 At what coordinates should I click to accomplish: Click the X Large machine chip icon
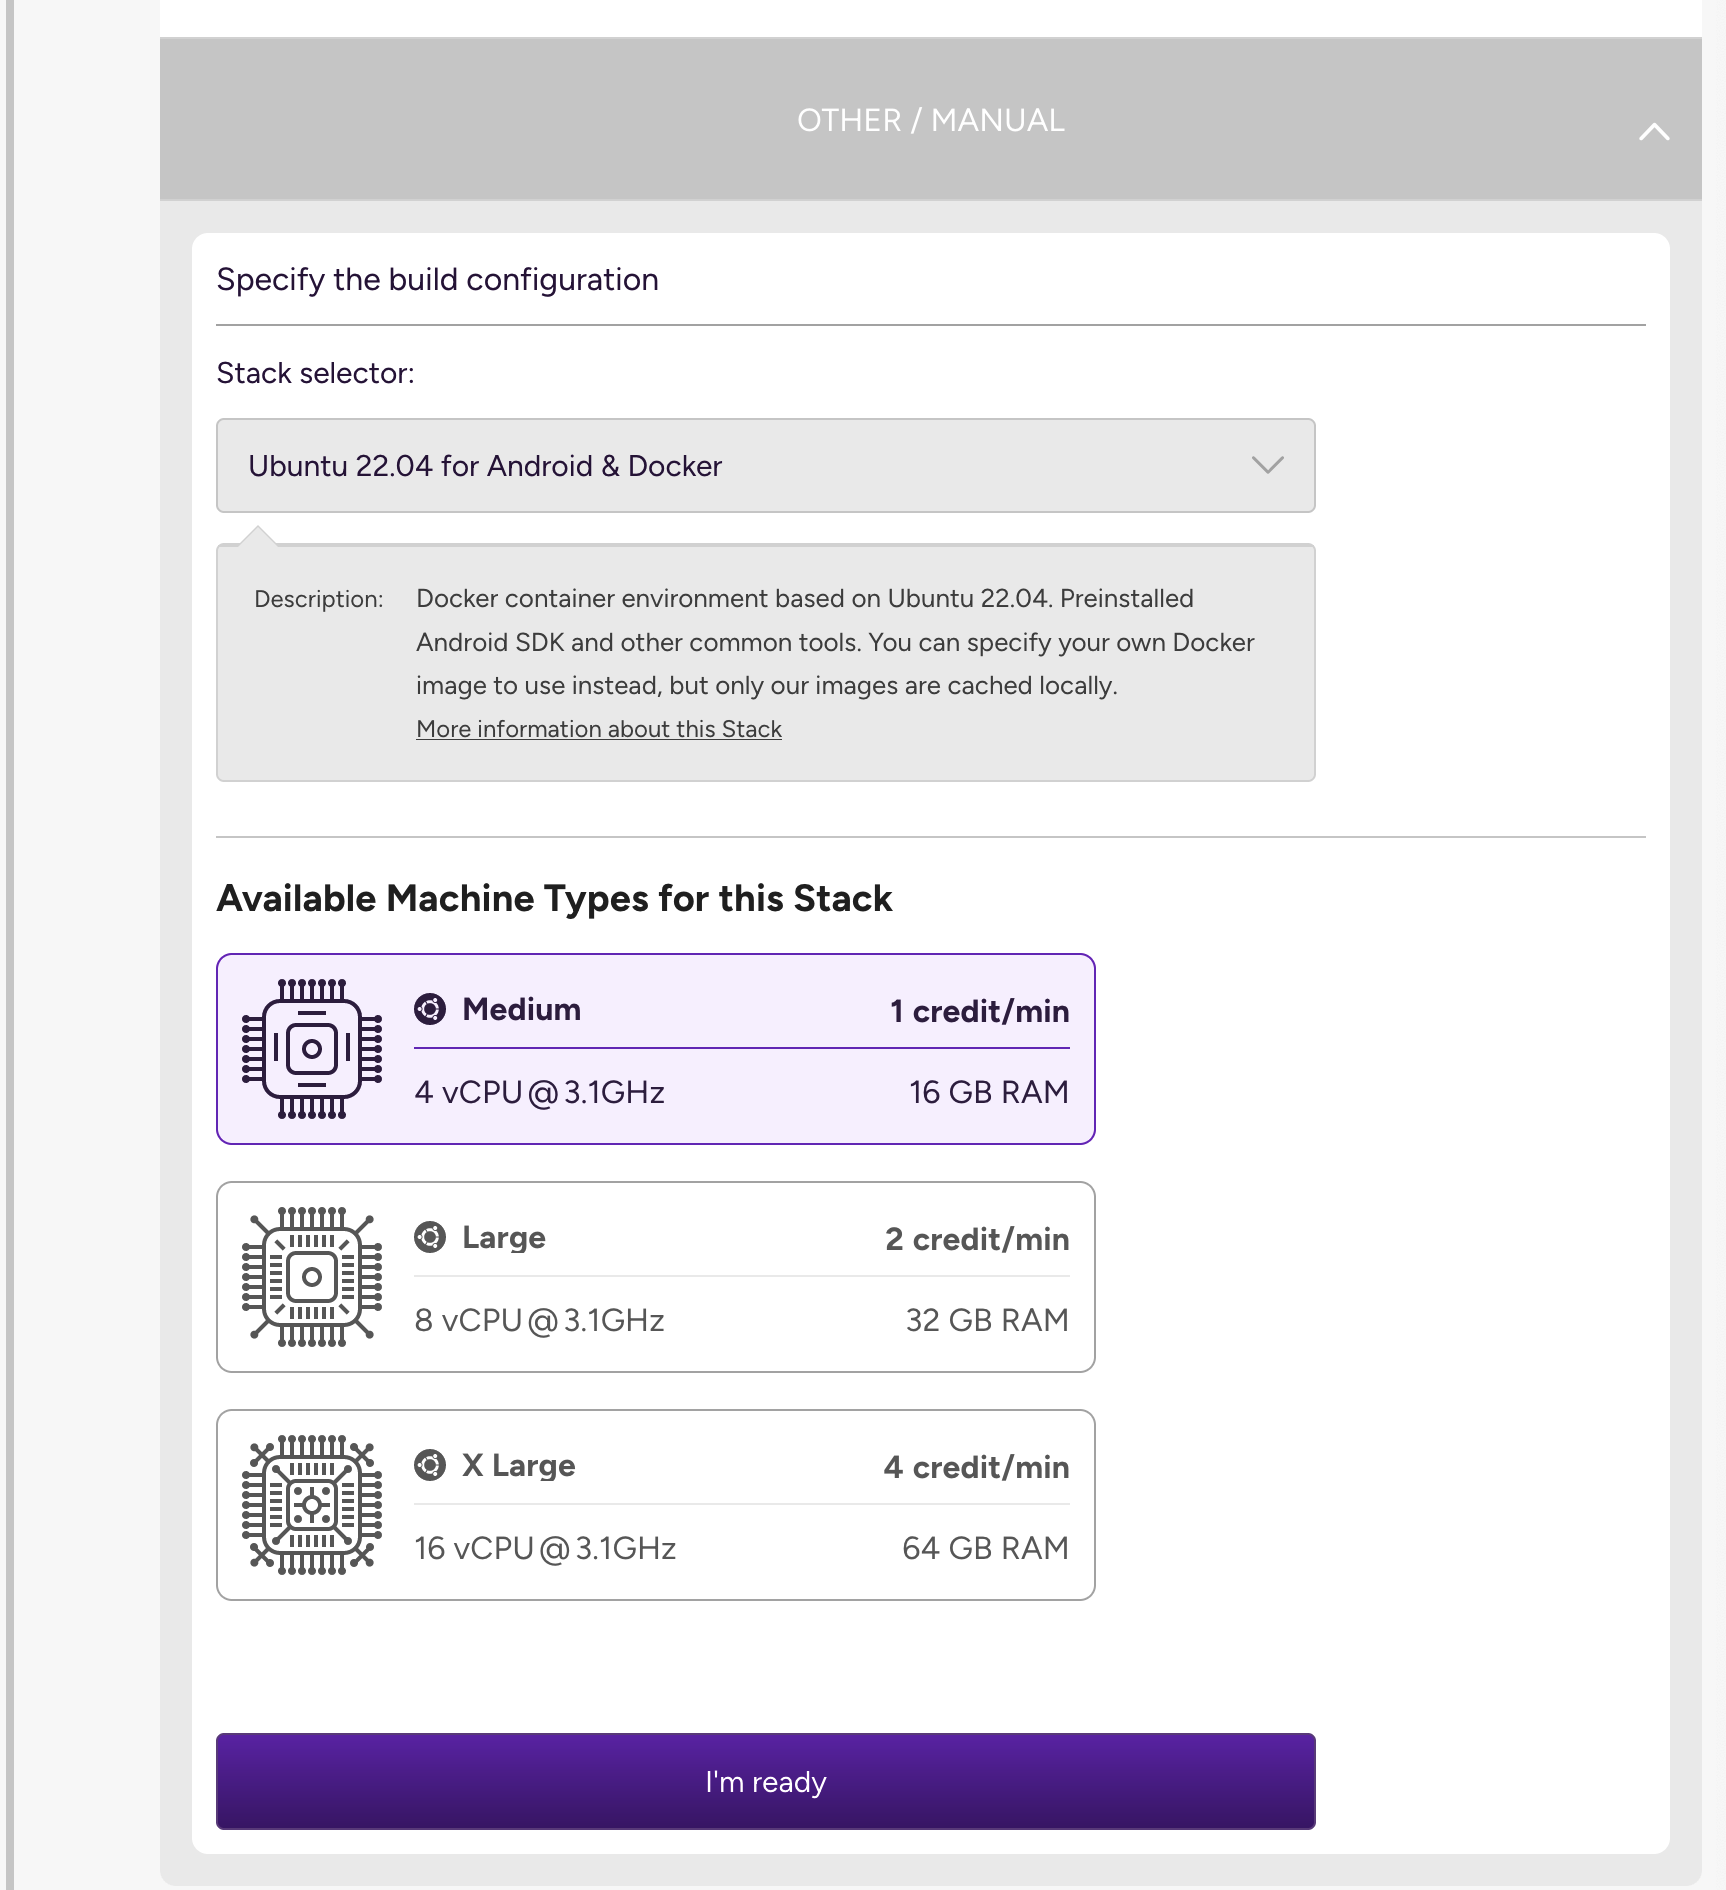pyautogui.click(x=312, y=1505)
